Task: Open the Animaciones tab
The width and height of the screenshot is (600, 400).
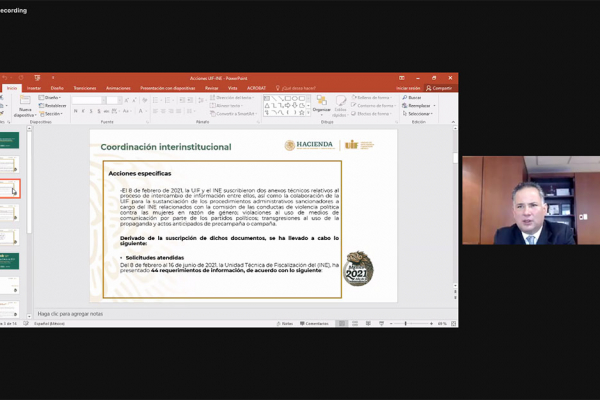Action: pos(118,88)
